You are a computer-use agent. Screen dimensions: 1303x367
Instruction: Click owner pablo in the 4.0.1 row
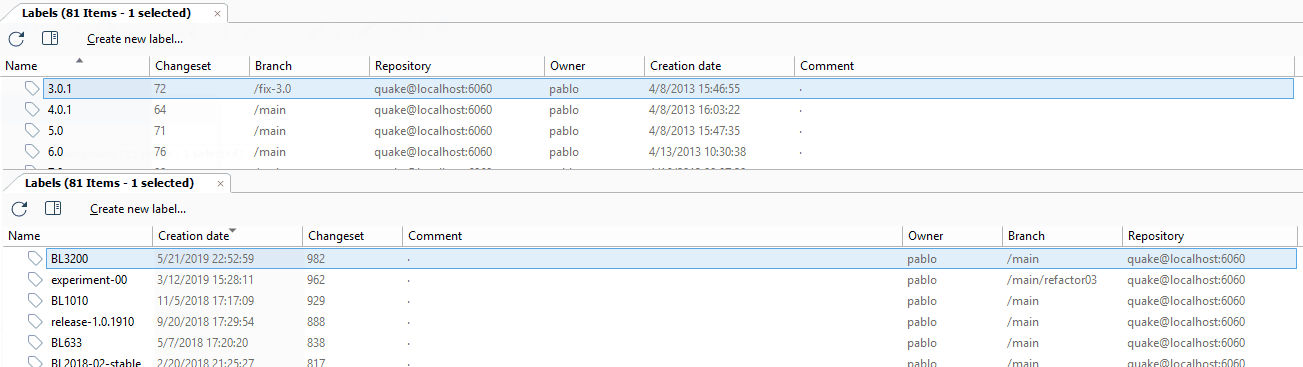[x=564, y=110]
